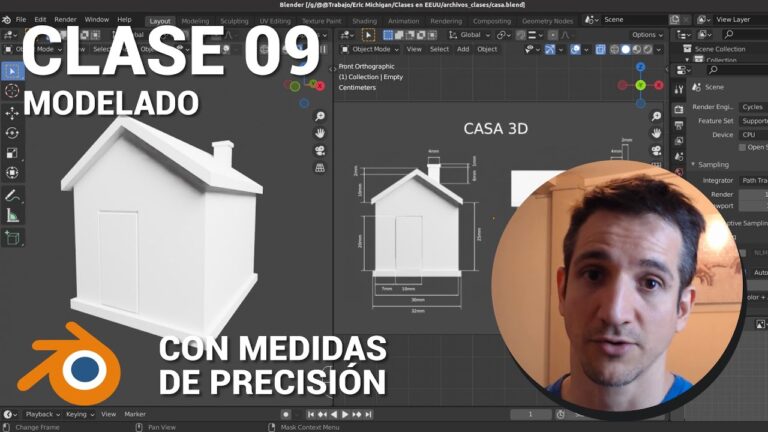Toggle viewport overlays display

[576, 49]
